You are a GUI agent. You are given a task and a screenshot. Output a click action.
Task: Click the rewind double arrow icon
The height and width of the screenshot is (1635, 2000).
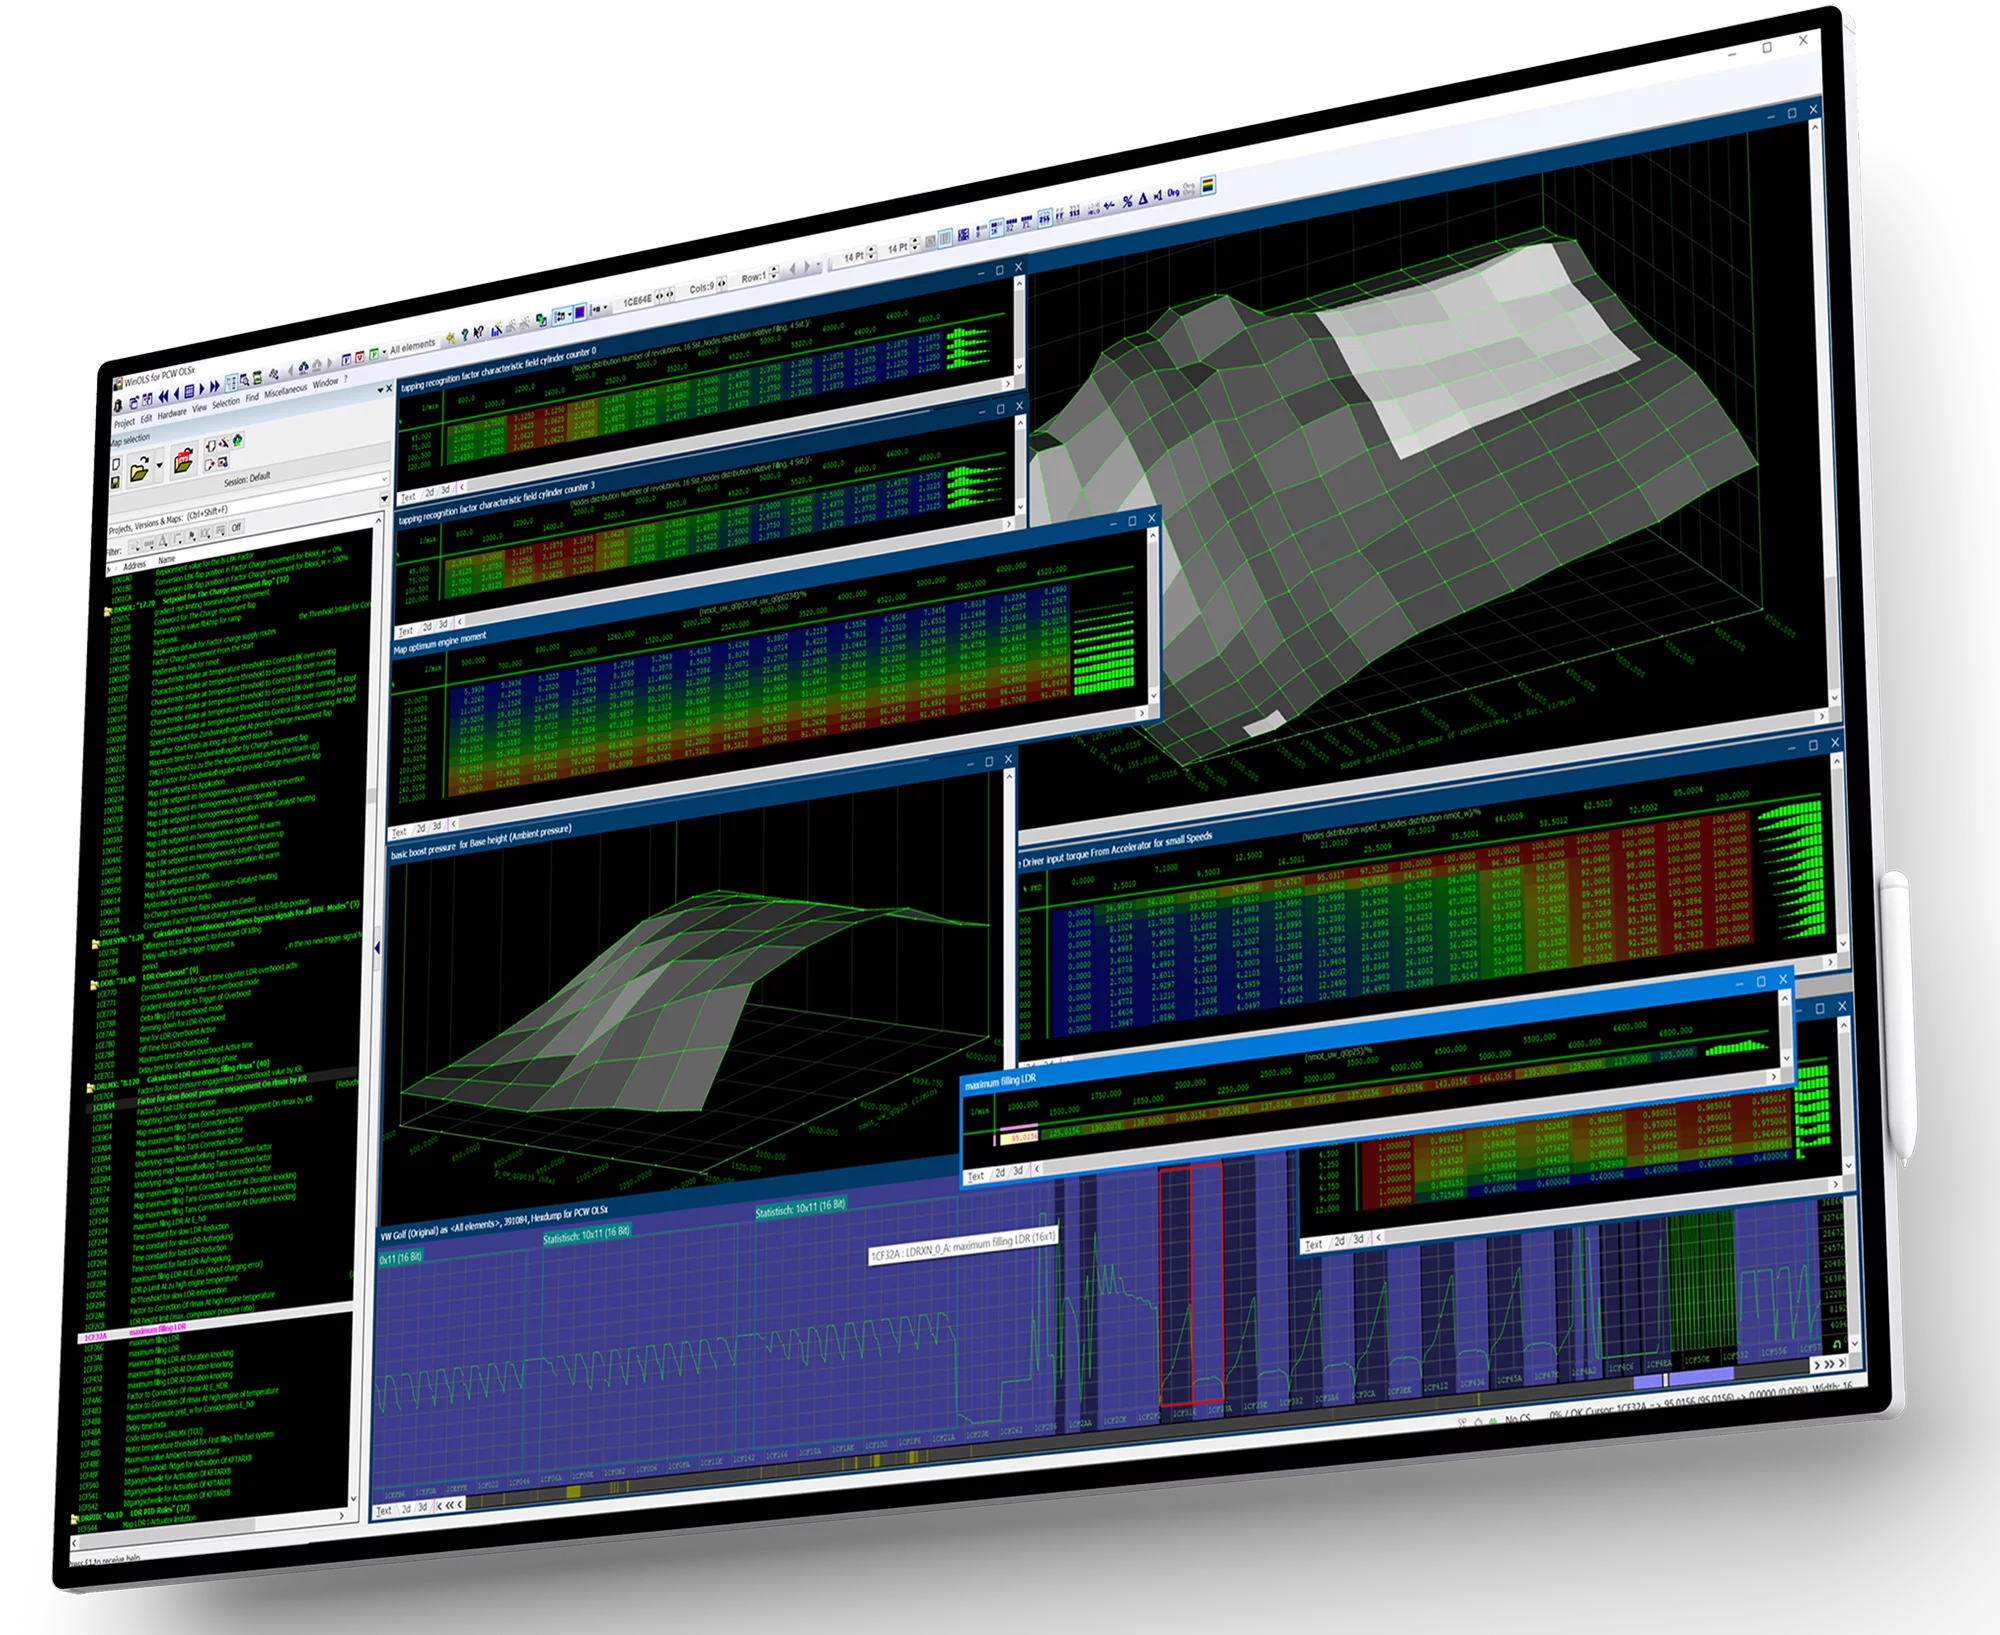pyautogui.click(x=164, y=397)
